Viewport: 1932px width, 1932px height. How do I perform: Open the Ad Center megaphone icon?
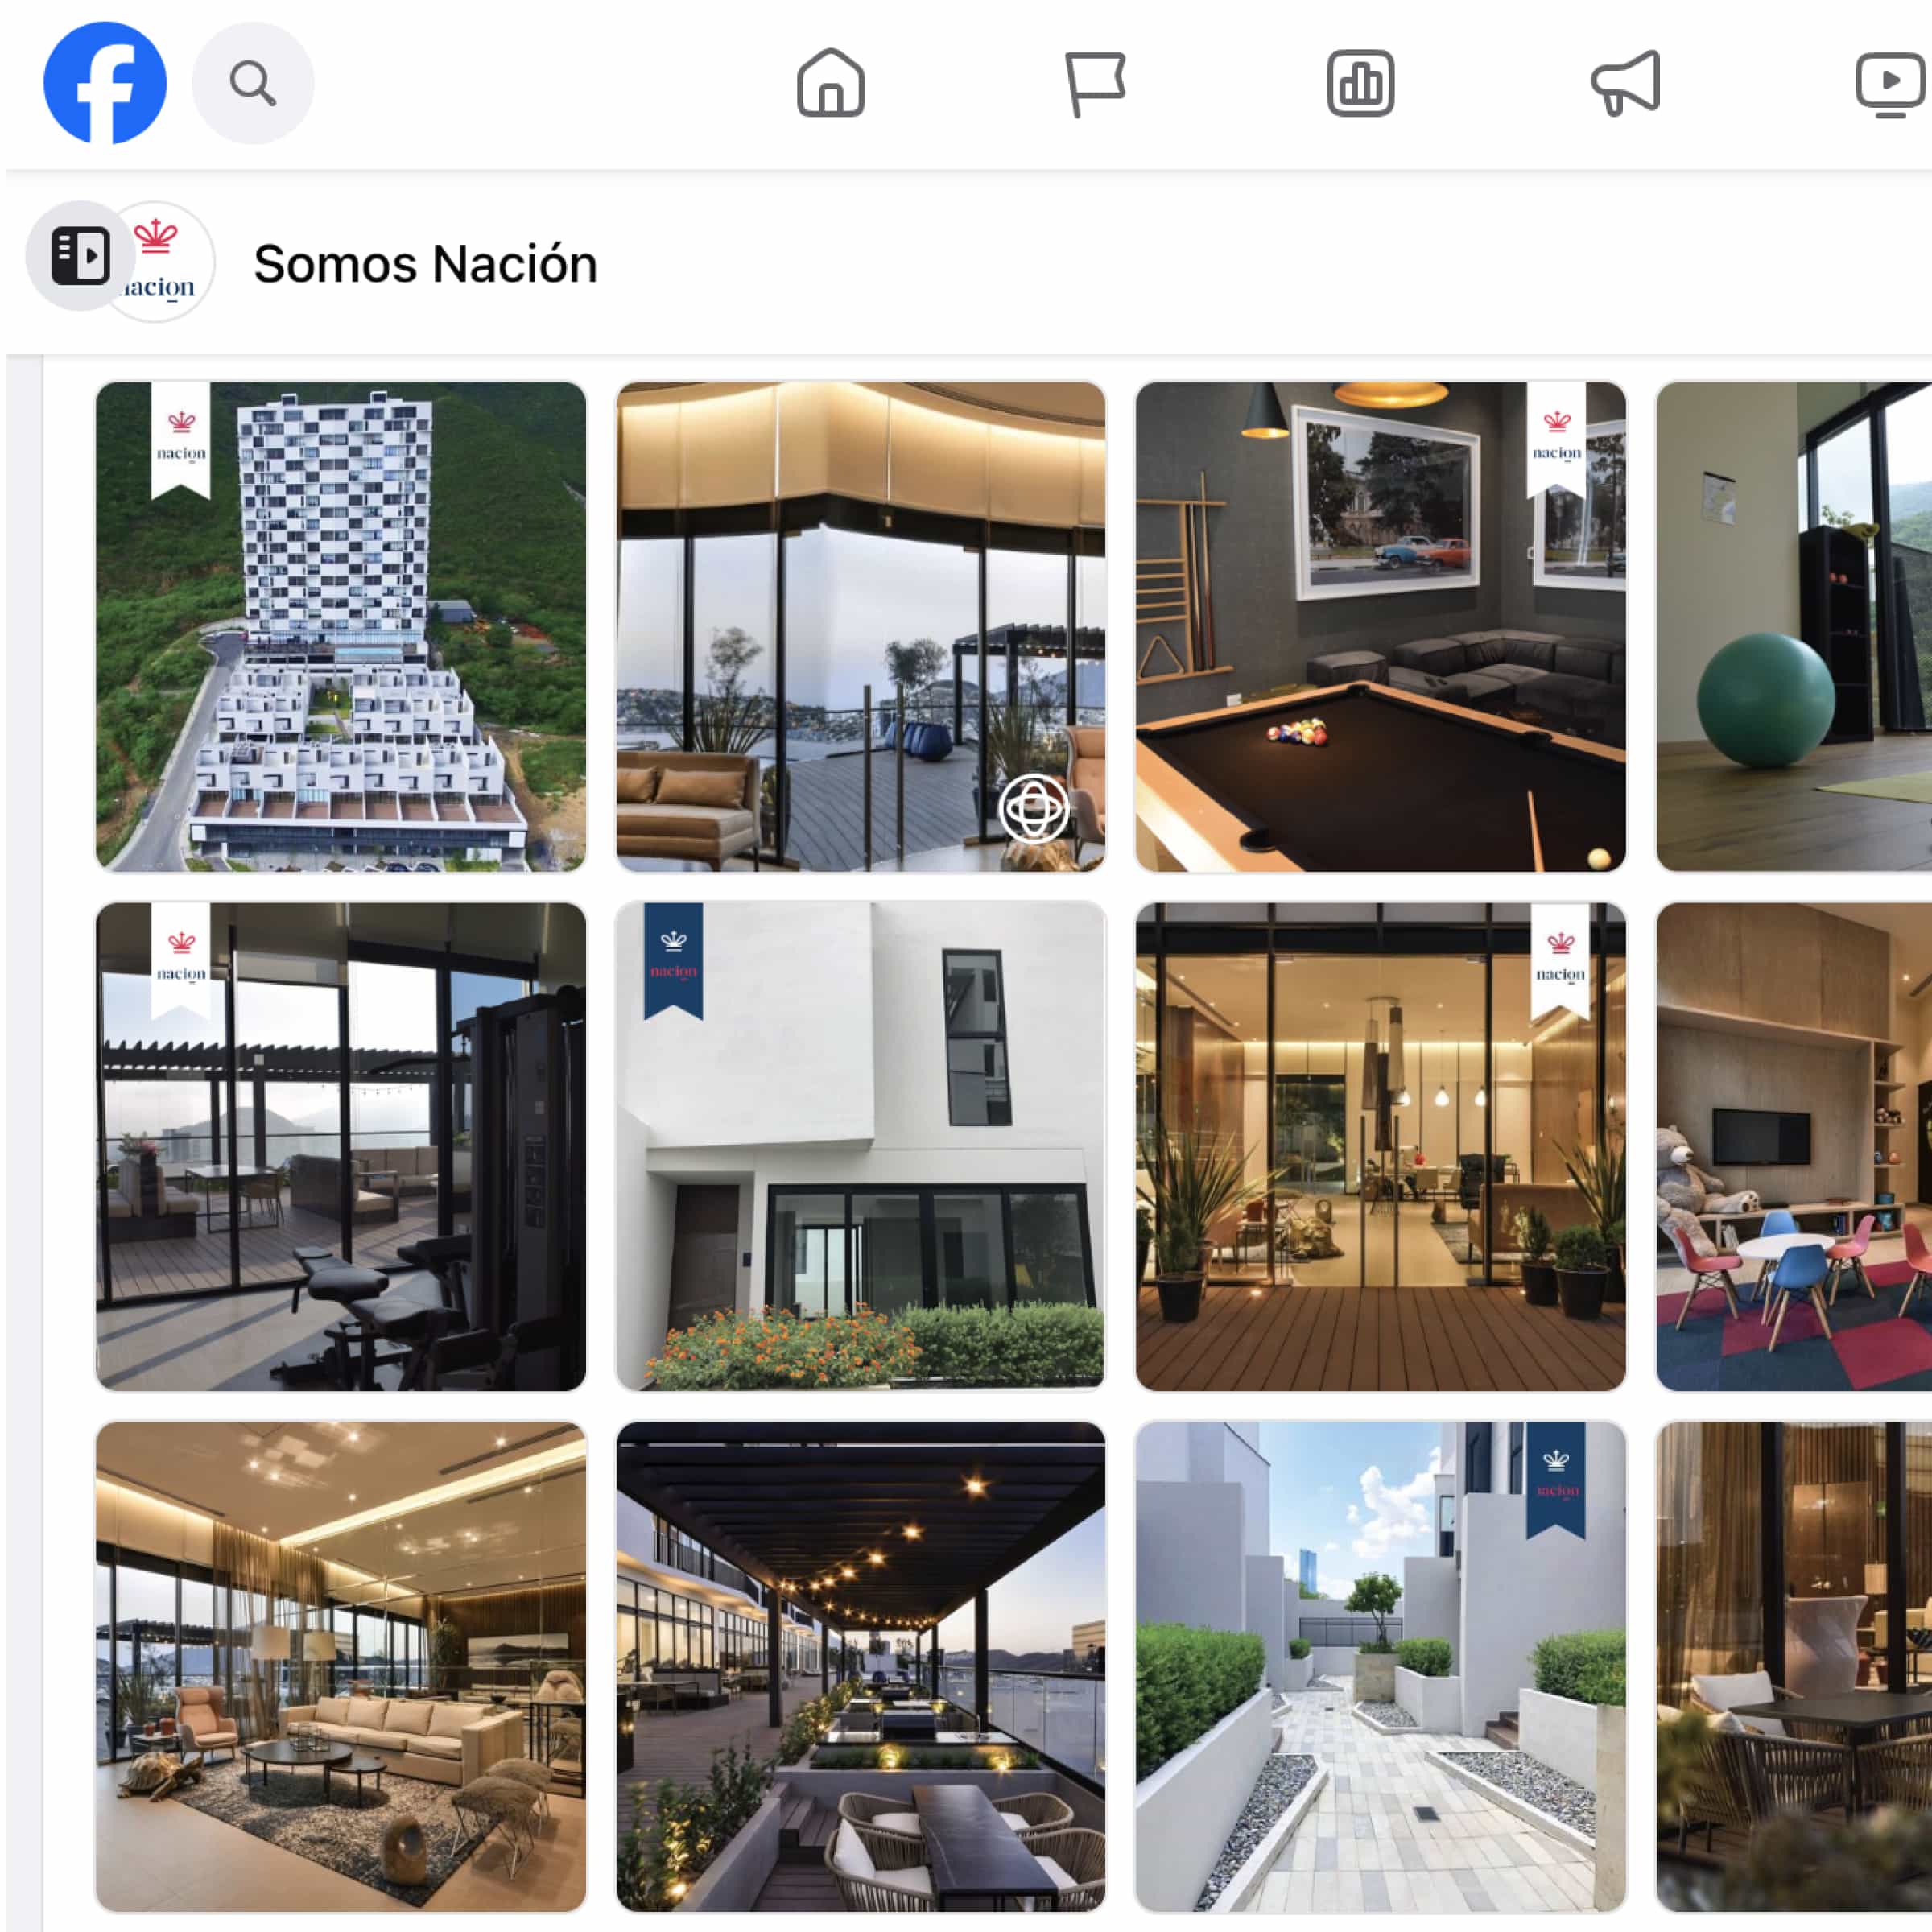[1626, 83]
